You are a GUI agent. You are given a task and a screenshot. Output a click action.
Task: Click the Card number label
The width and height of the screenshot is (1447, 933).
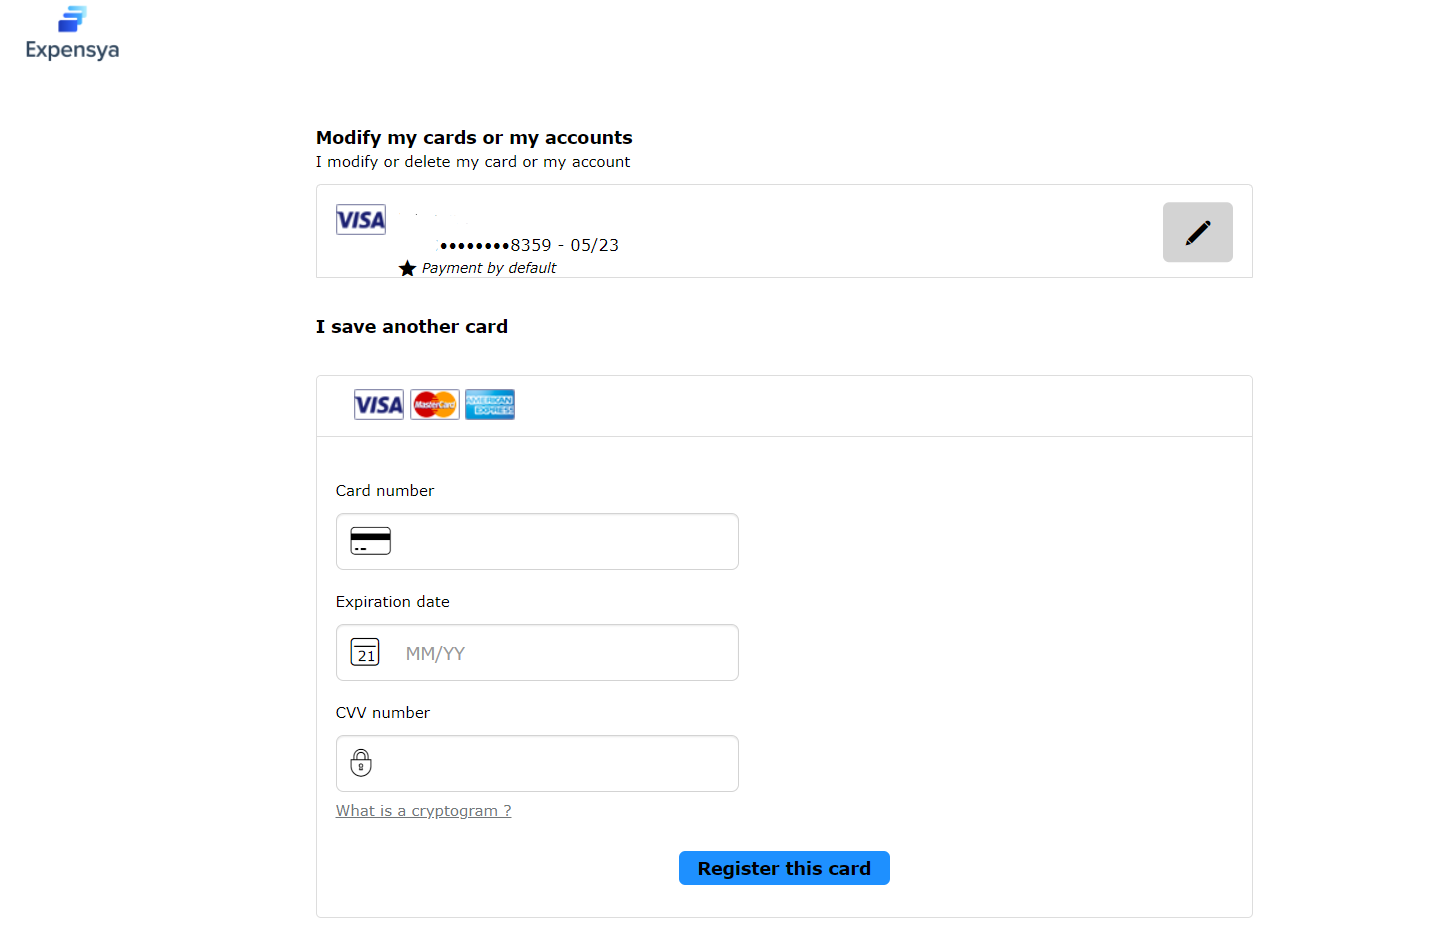pos(385,491)
